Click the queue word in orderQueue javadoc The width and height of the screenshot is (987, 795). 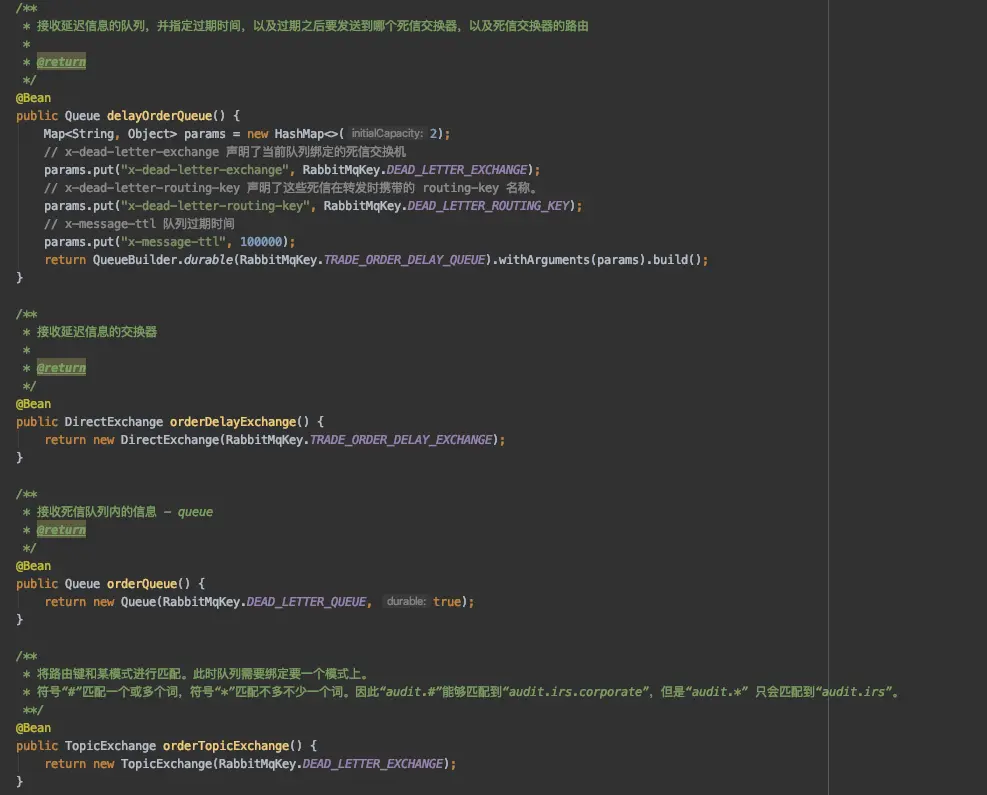tap(195, 512)
